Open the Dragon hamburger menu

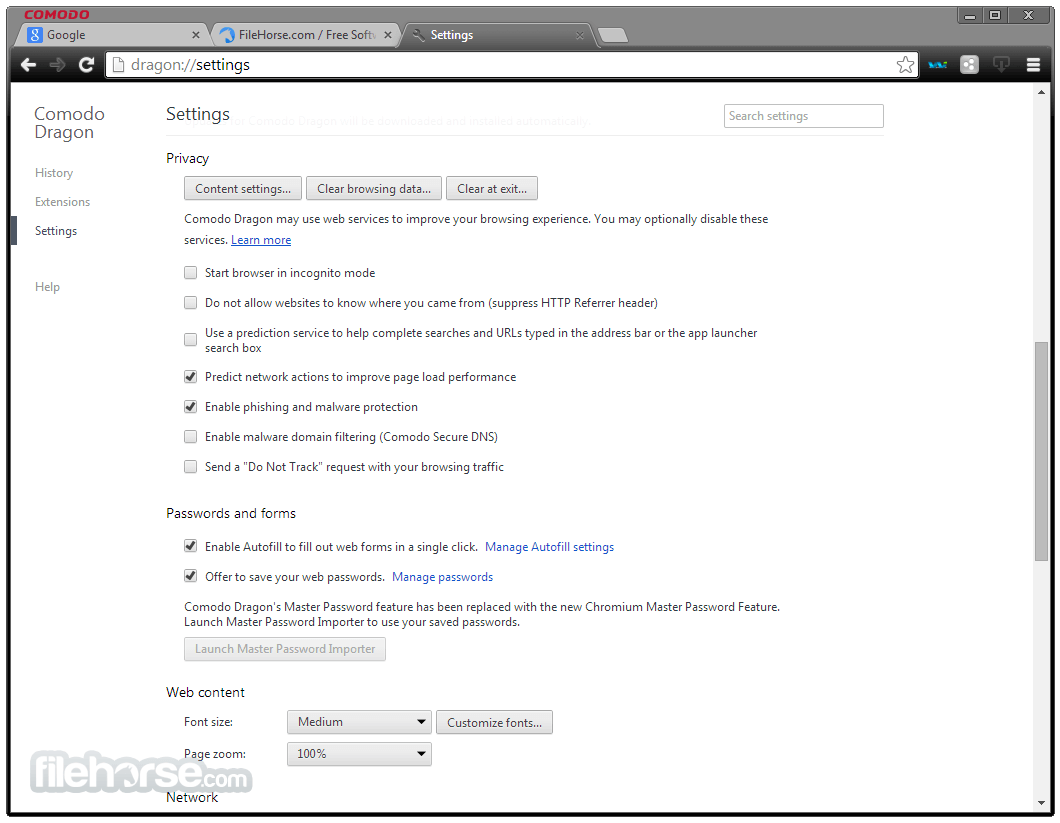(x=1033, y=65)
